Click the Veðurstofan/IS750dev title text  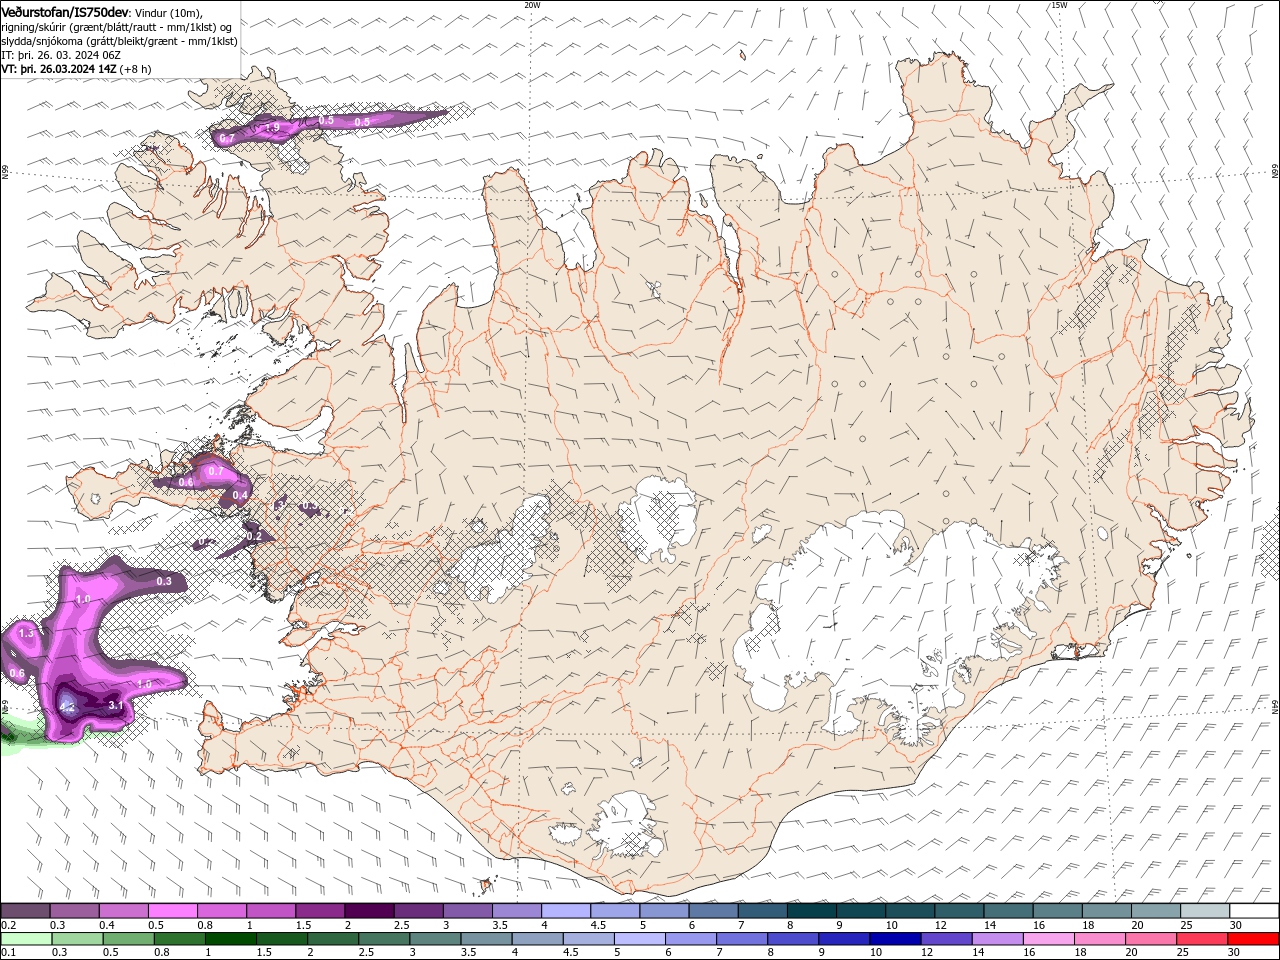click(x=65, y=11)
